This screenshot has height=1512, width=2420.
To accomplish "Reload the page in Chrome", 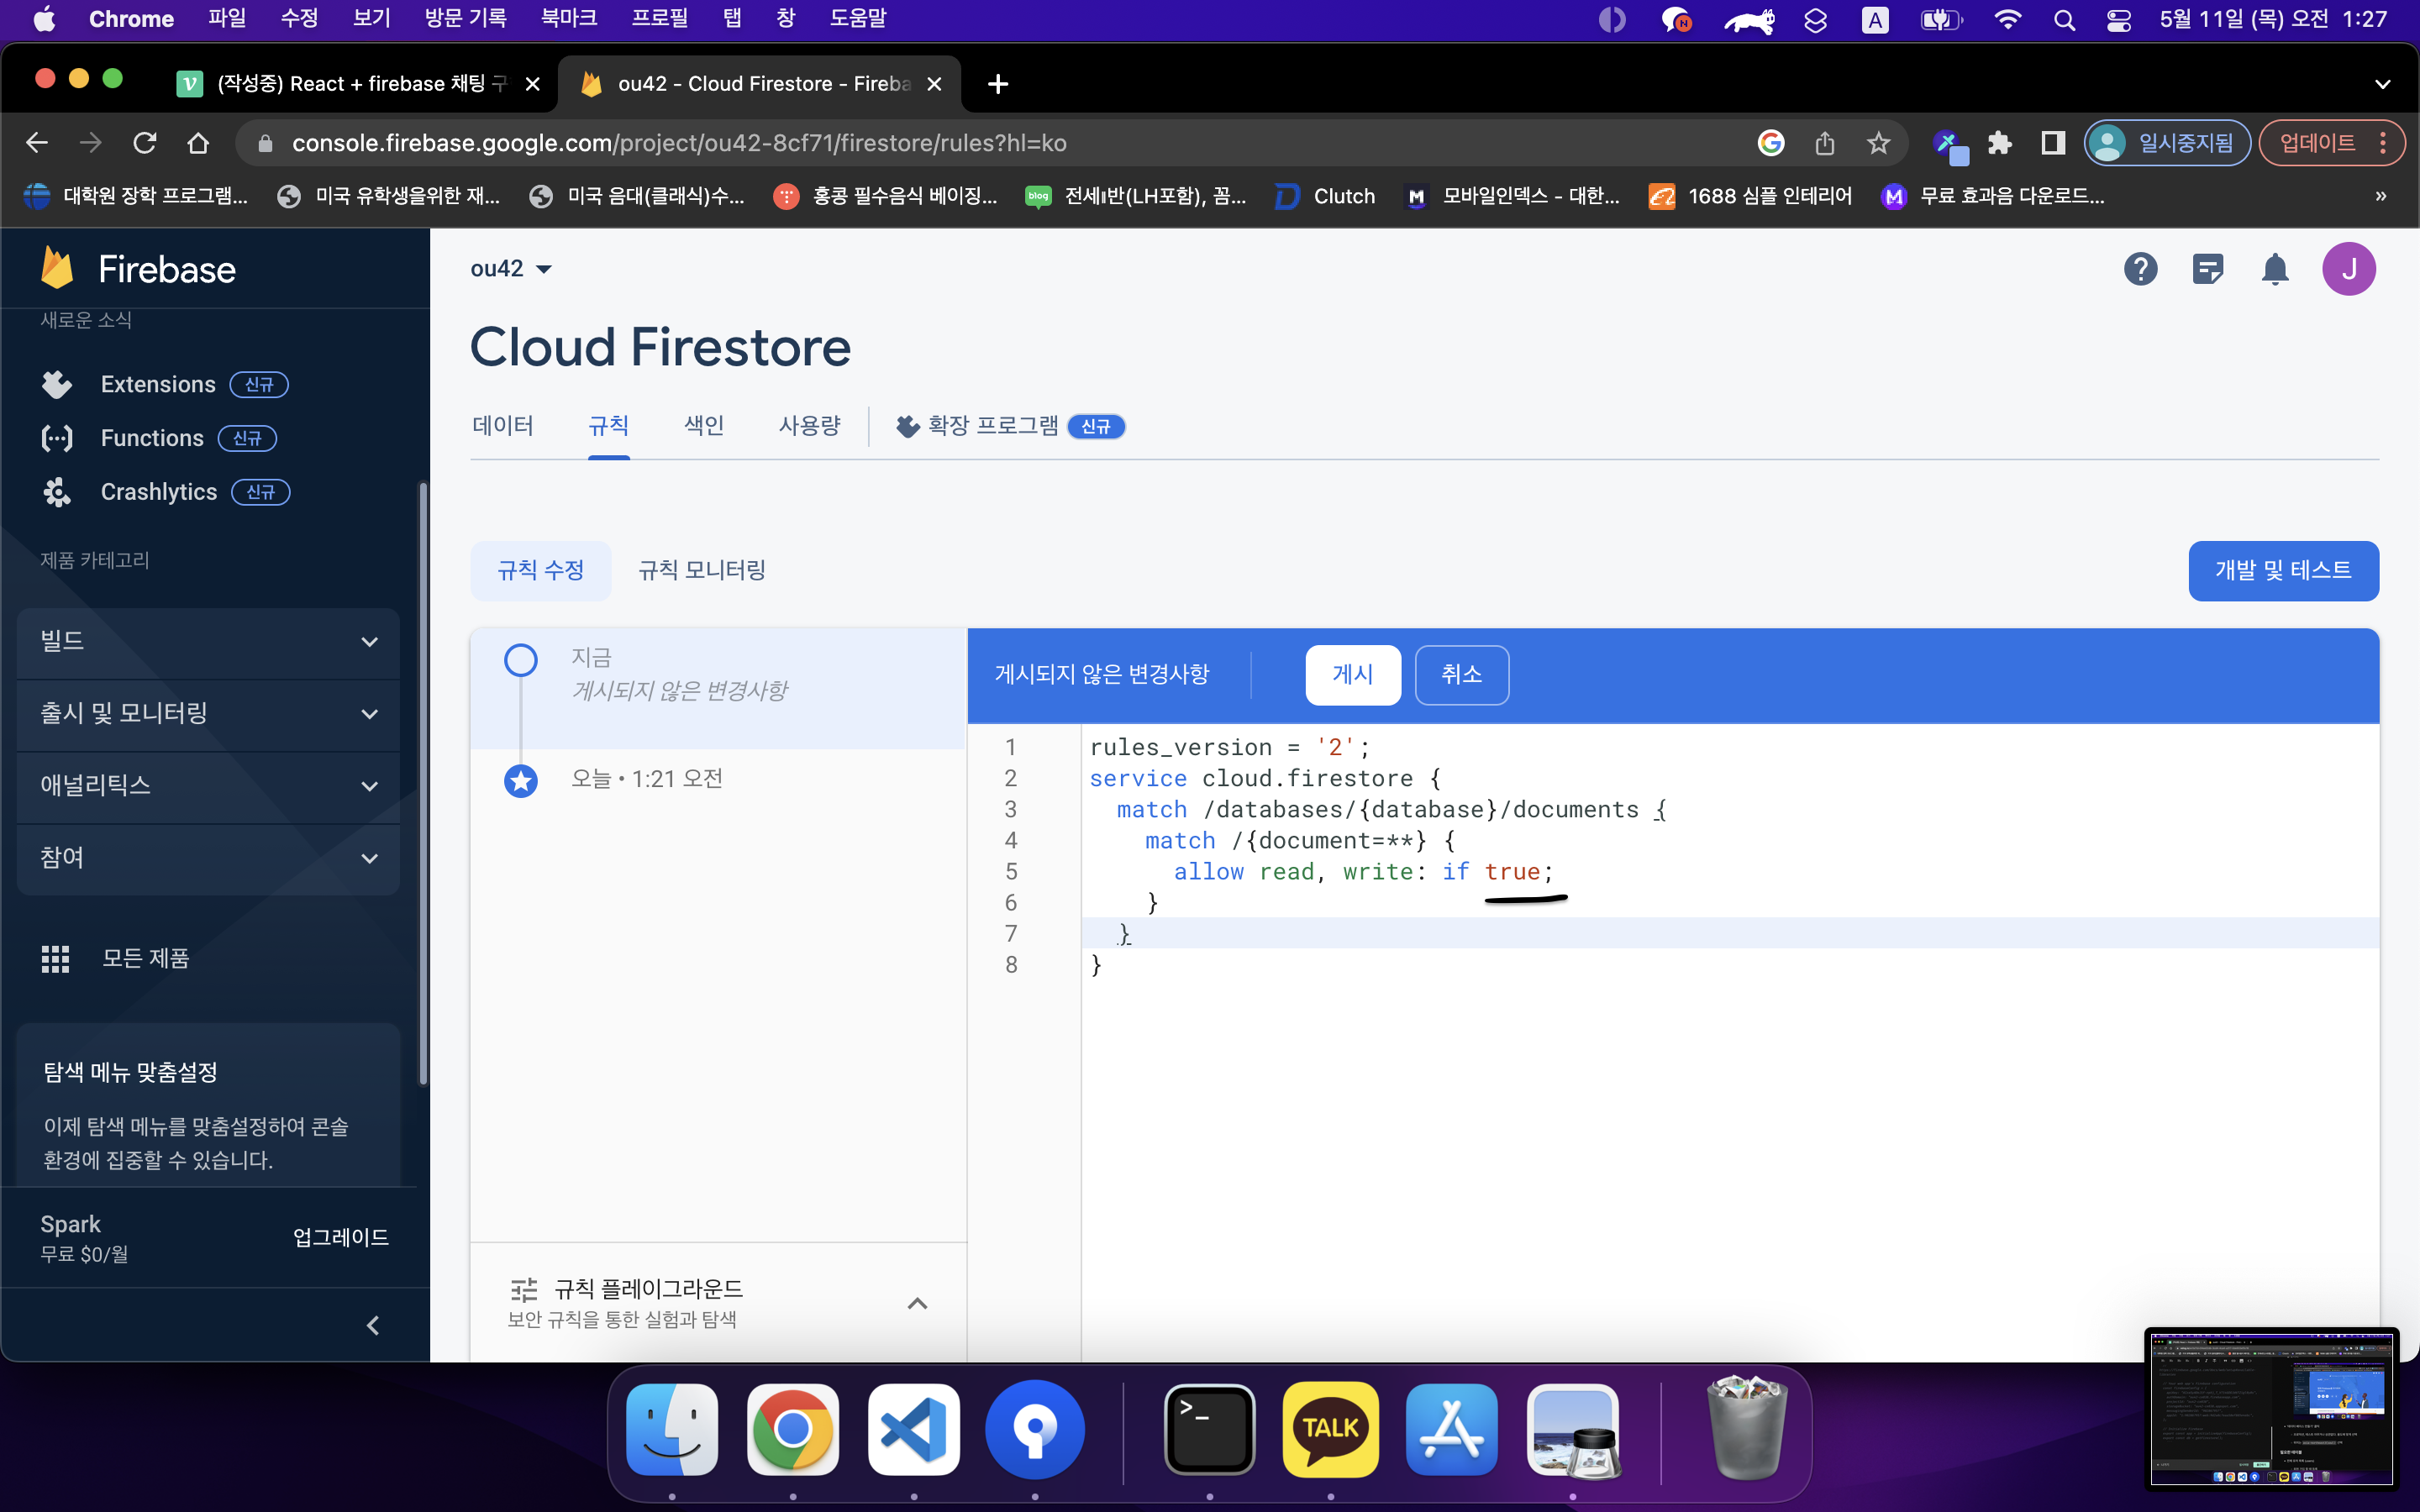I will (145, 143).
